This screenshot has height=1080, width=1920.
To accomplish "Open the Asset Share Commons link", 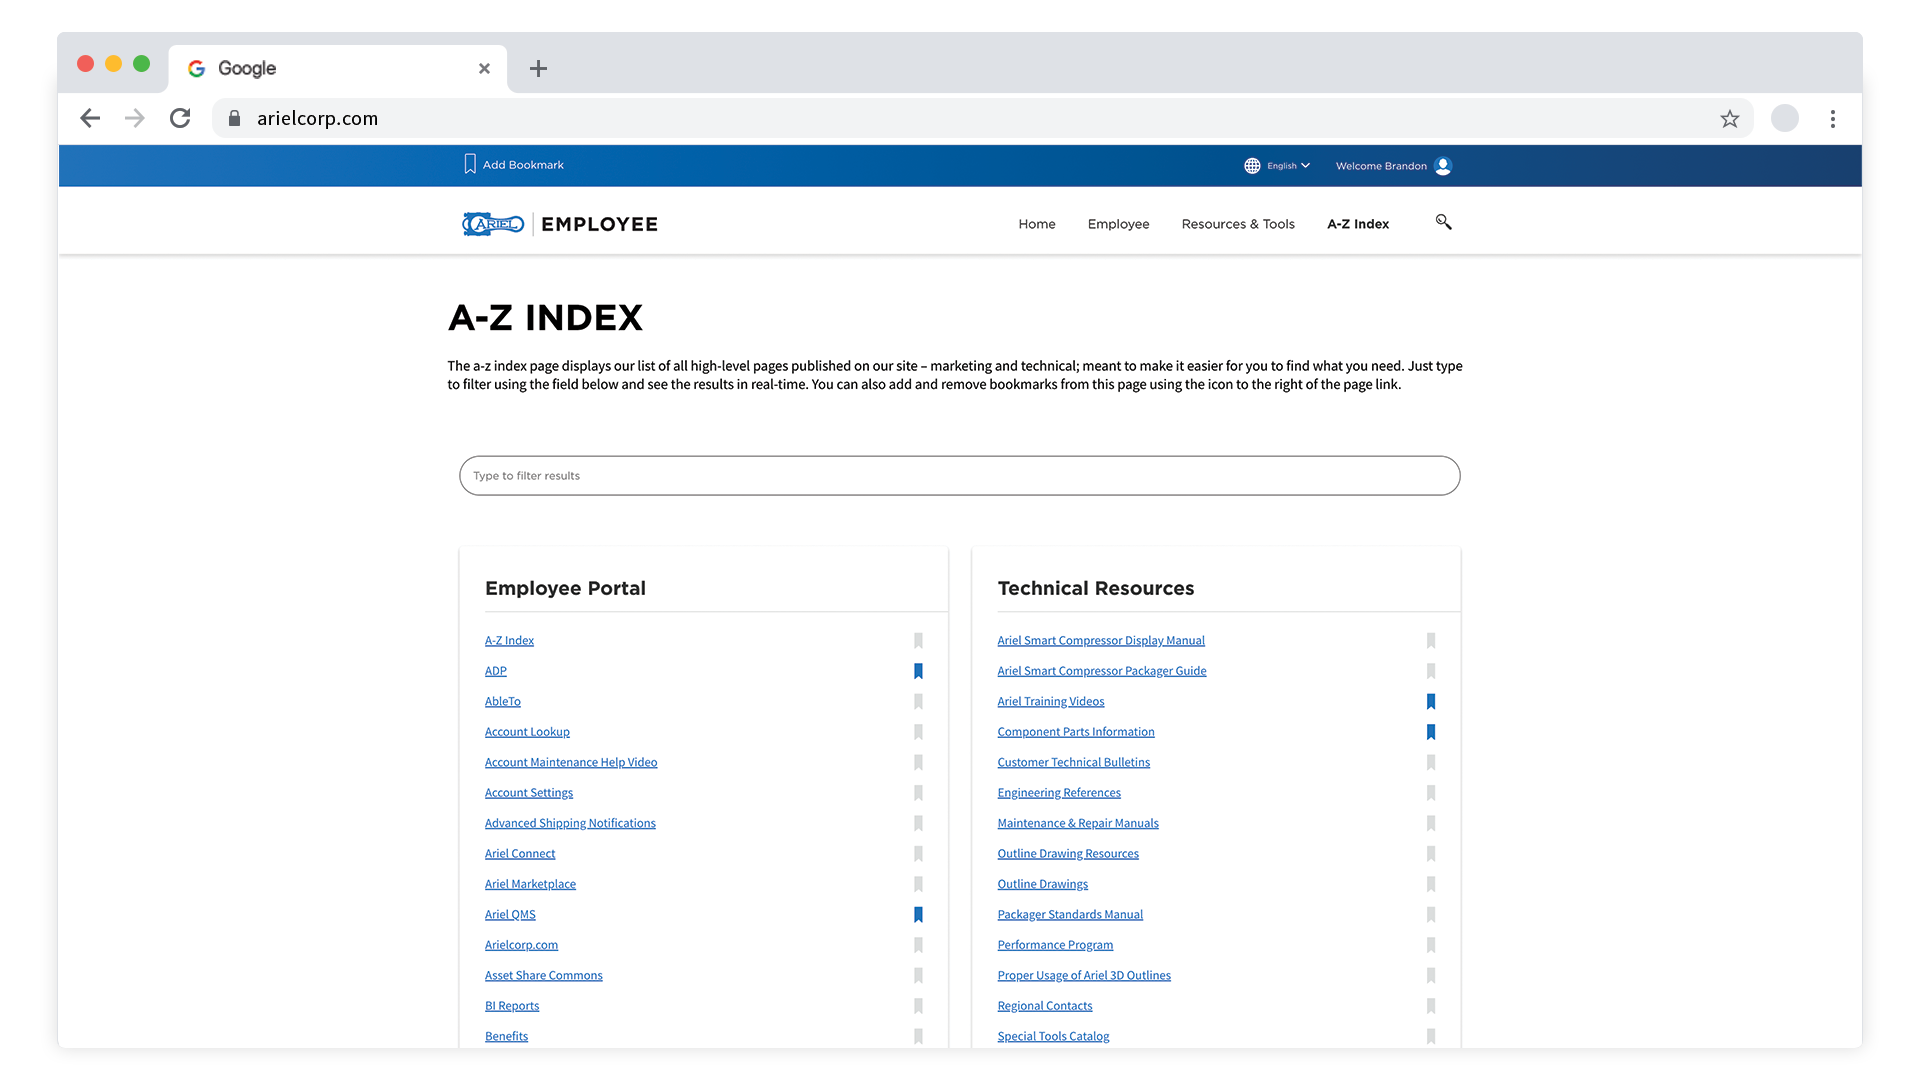I will 544,976.
